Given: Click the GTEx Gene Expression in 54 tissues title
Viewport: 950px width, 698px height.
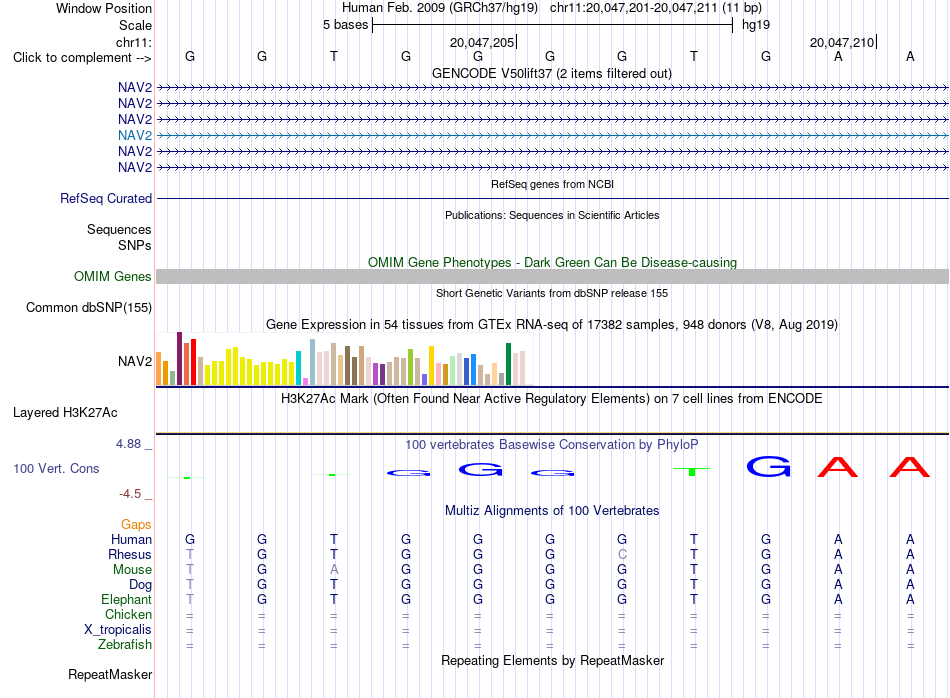Looking at the screenshot, I should pos(552,325).
